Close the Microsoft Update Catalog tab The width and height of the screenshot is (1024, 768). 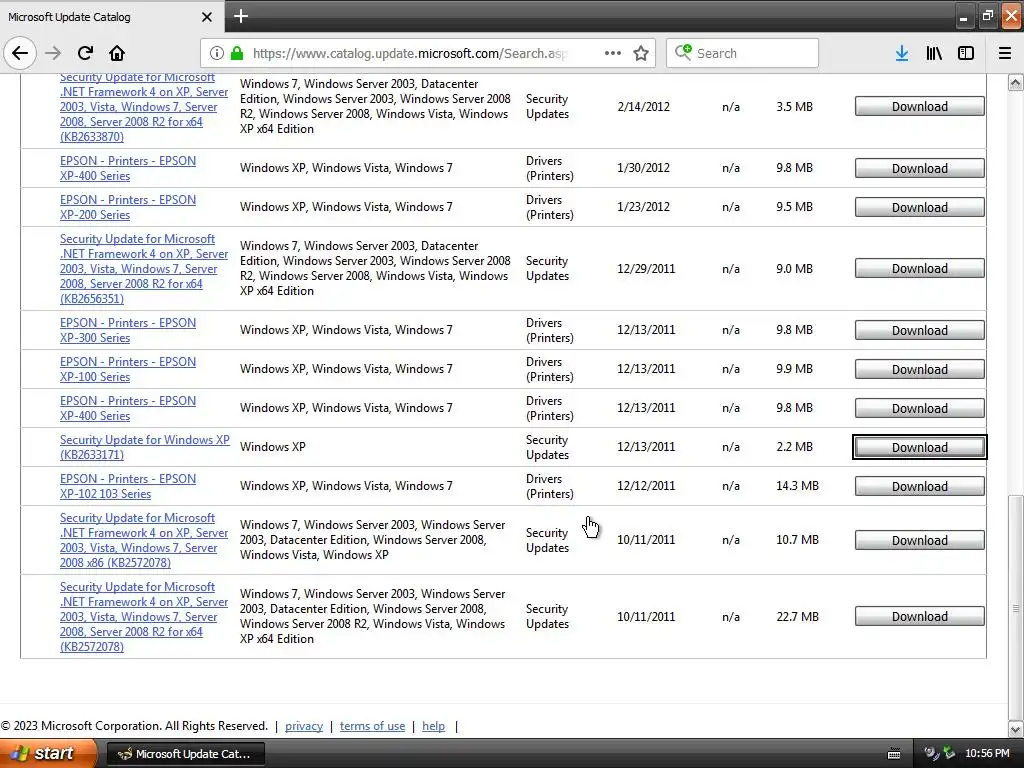[x=207, y=17]
